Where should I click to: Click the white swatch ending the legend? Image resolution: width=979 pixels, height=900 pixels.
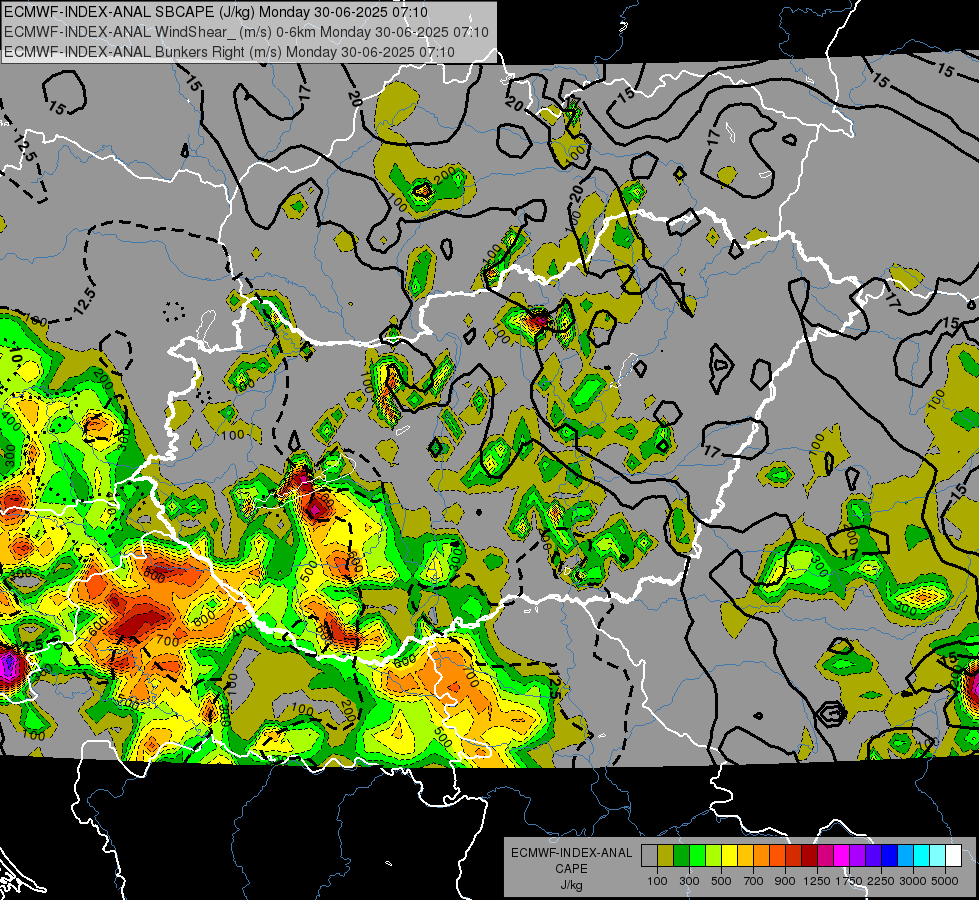point(953,856)
